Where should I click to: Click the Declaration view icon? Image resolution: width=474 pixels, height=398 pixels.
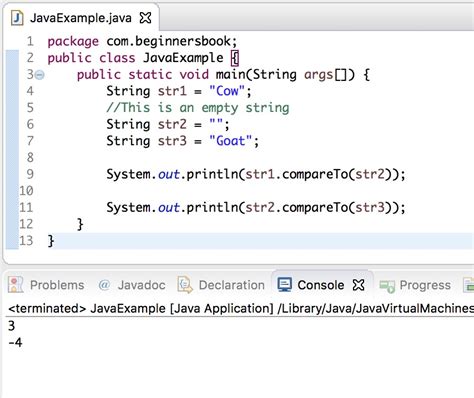click(185, 285)
